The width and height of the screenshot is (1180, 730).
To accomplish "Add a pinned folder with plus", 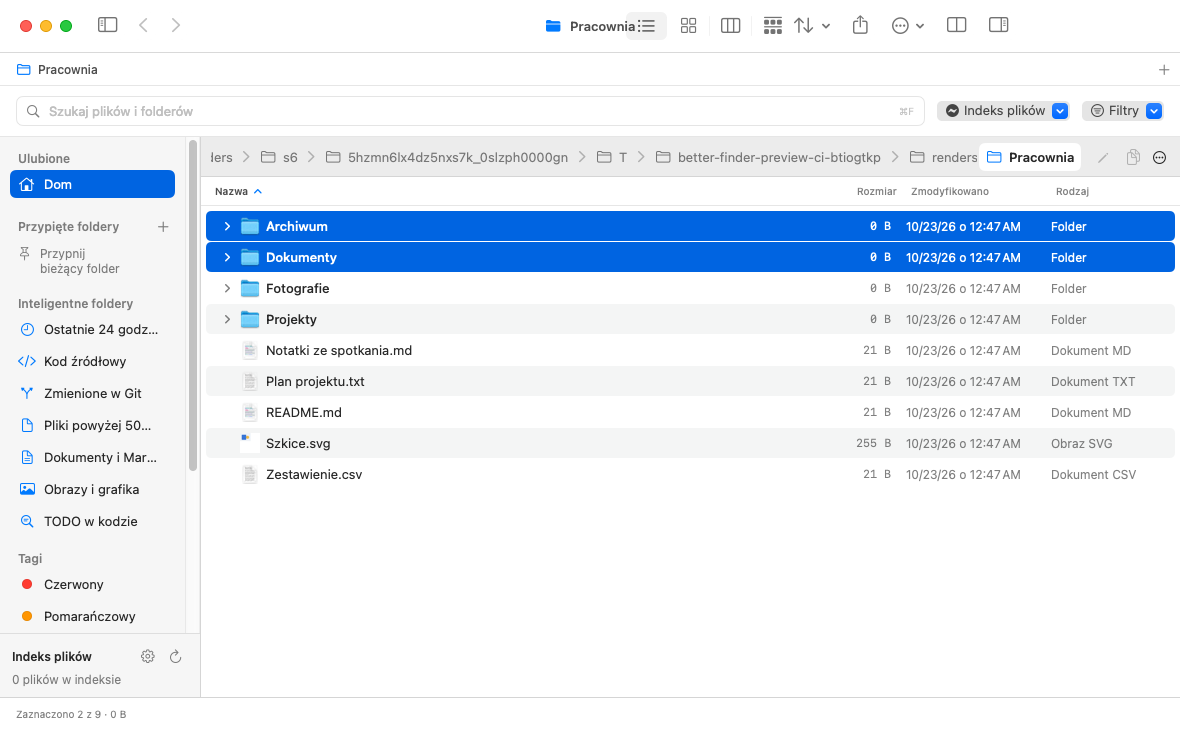I will tap(163, 227).
